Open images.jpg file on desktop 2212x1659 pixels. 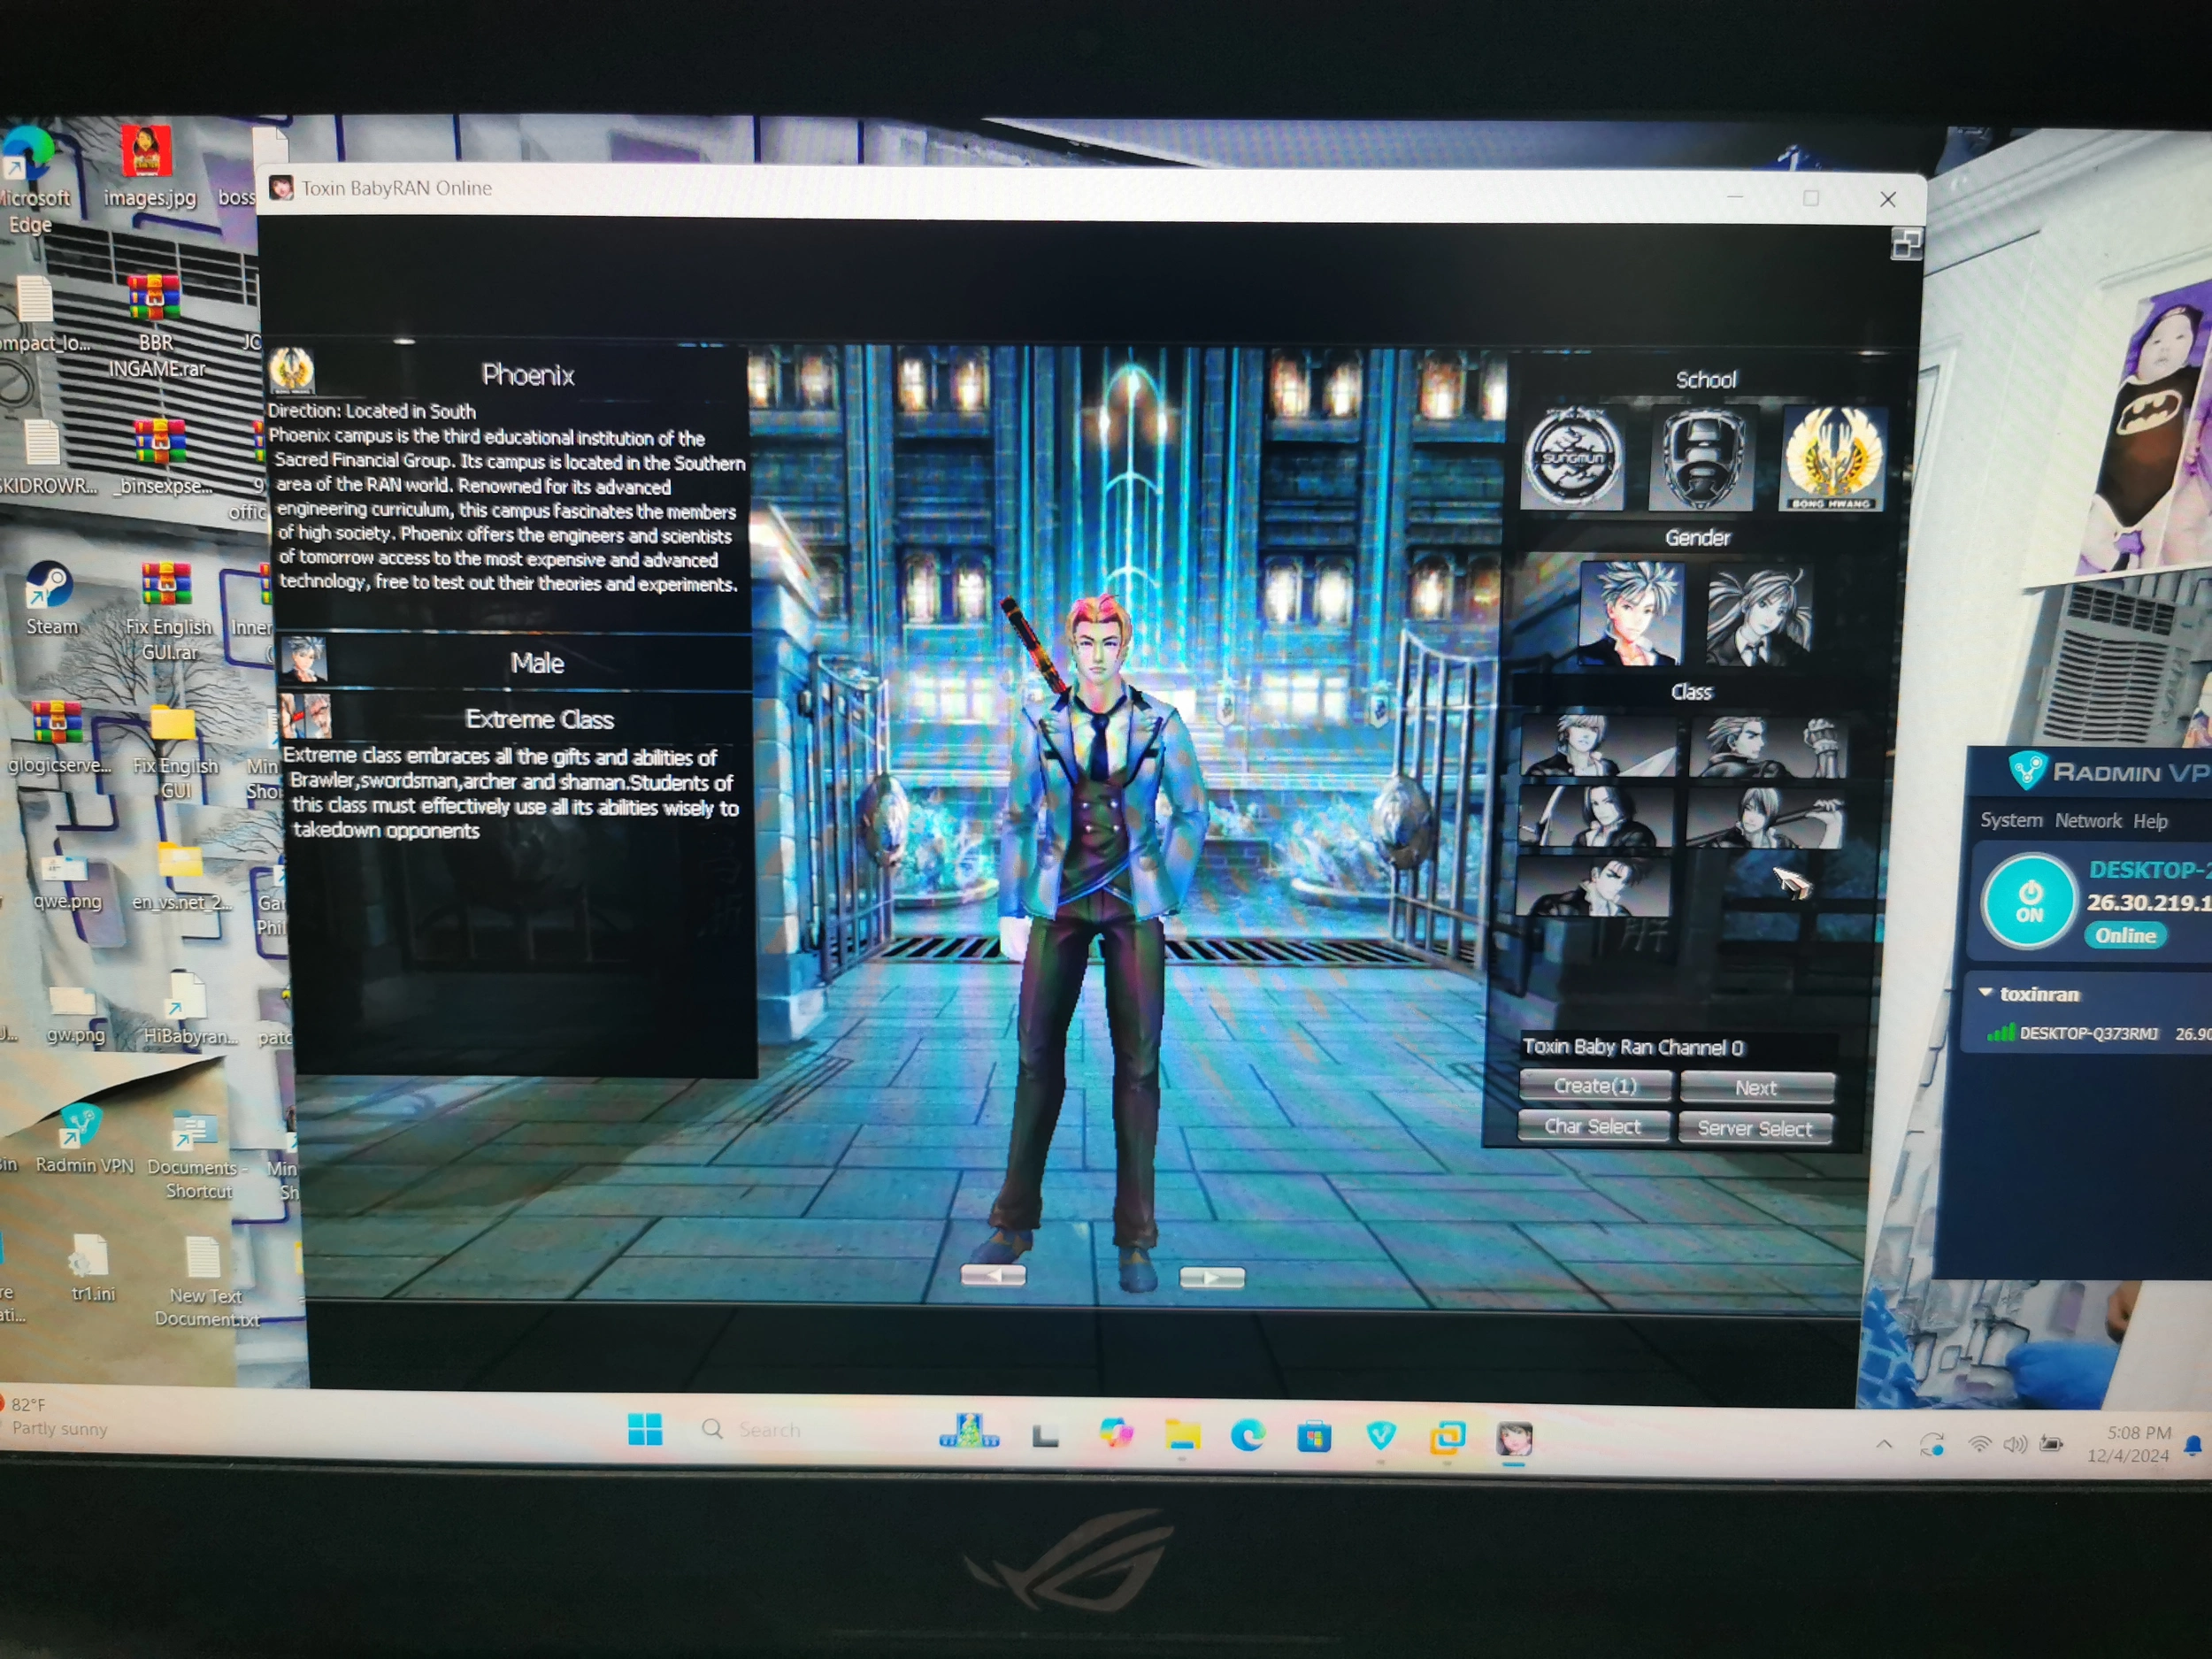pyautogui.click(x=149, y=167)
